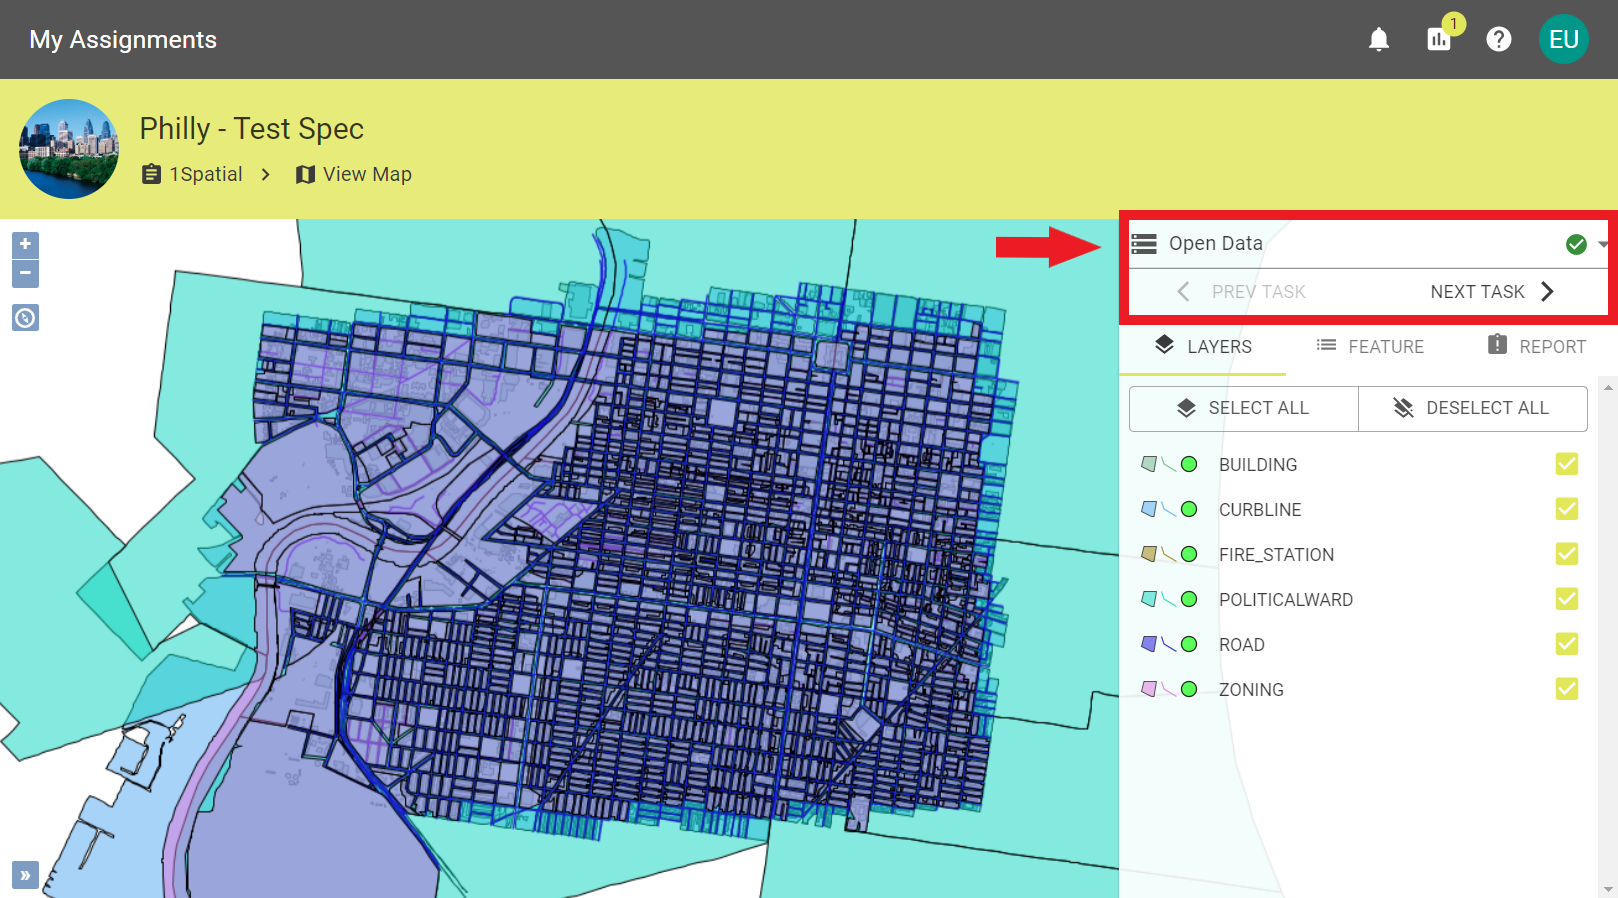Toggle the ZONING layer checkbox
Screen dimensions: 1618x898
pos(1567,689)
